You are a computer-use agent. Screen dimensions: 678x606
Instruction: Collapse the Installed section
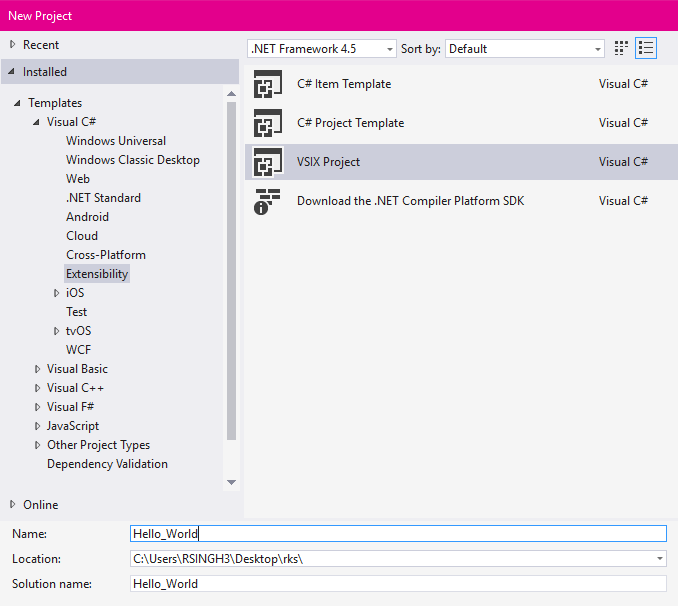tap(12, 71)
